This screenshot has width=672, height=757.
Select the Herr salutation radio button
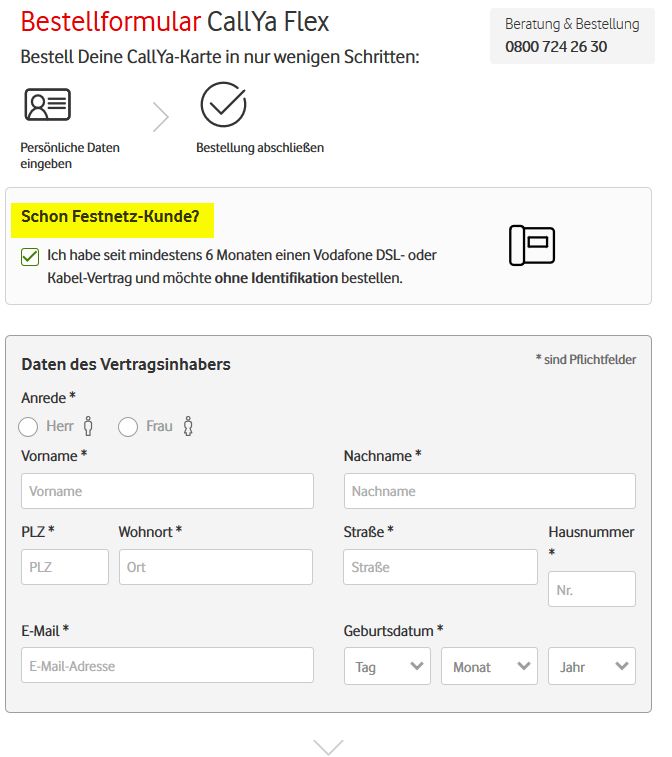tap(29, 427)
